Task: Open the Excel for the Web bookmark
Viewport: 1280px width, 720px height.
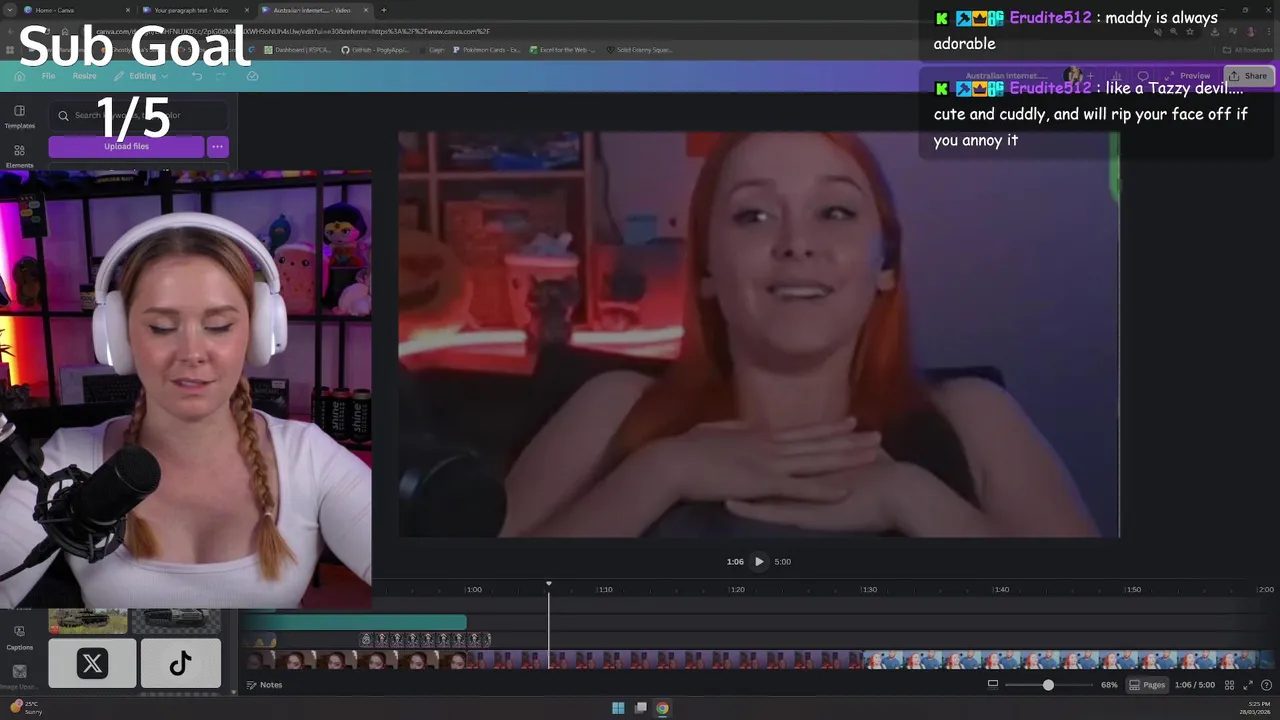Action: click(x=562, y=50)
